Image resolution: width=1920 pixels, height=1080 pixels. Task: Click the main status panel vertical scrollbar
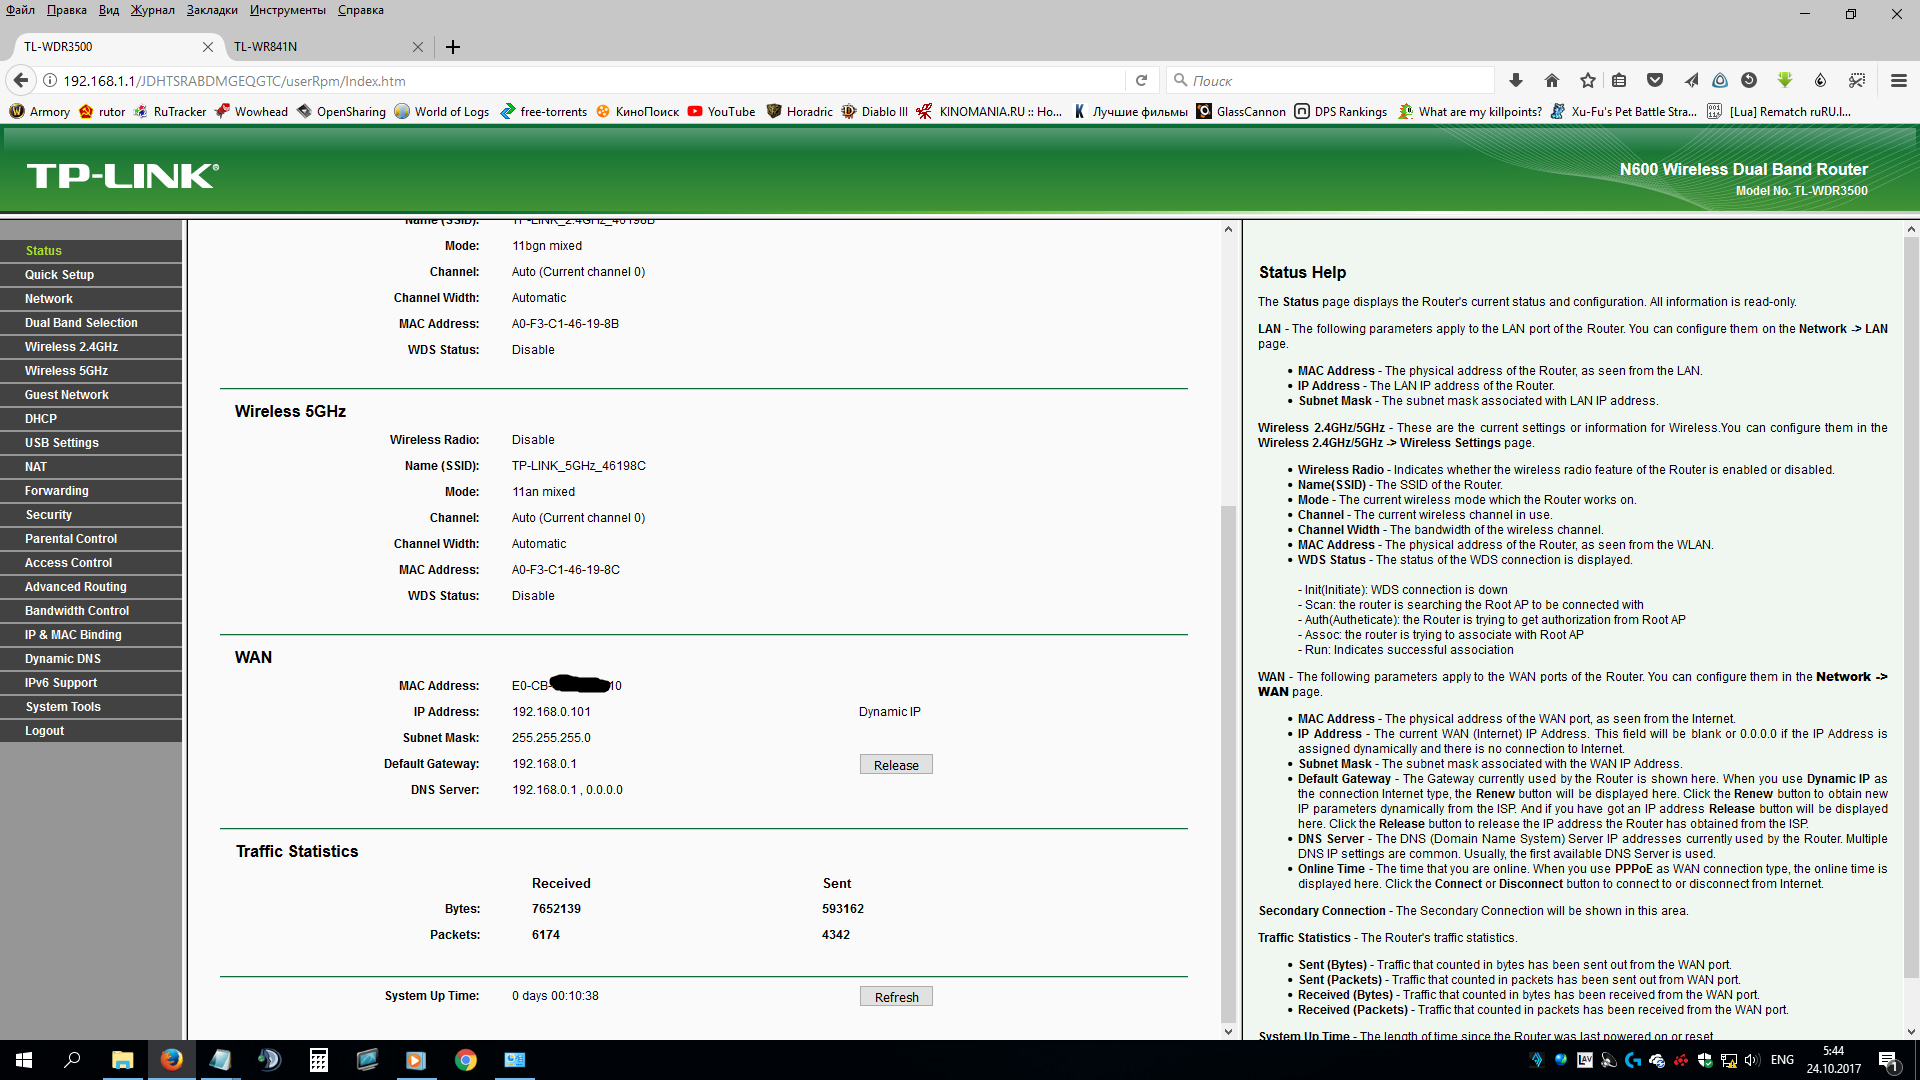point(1228,763)
